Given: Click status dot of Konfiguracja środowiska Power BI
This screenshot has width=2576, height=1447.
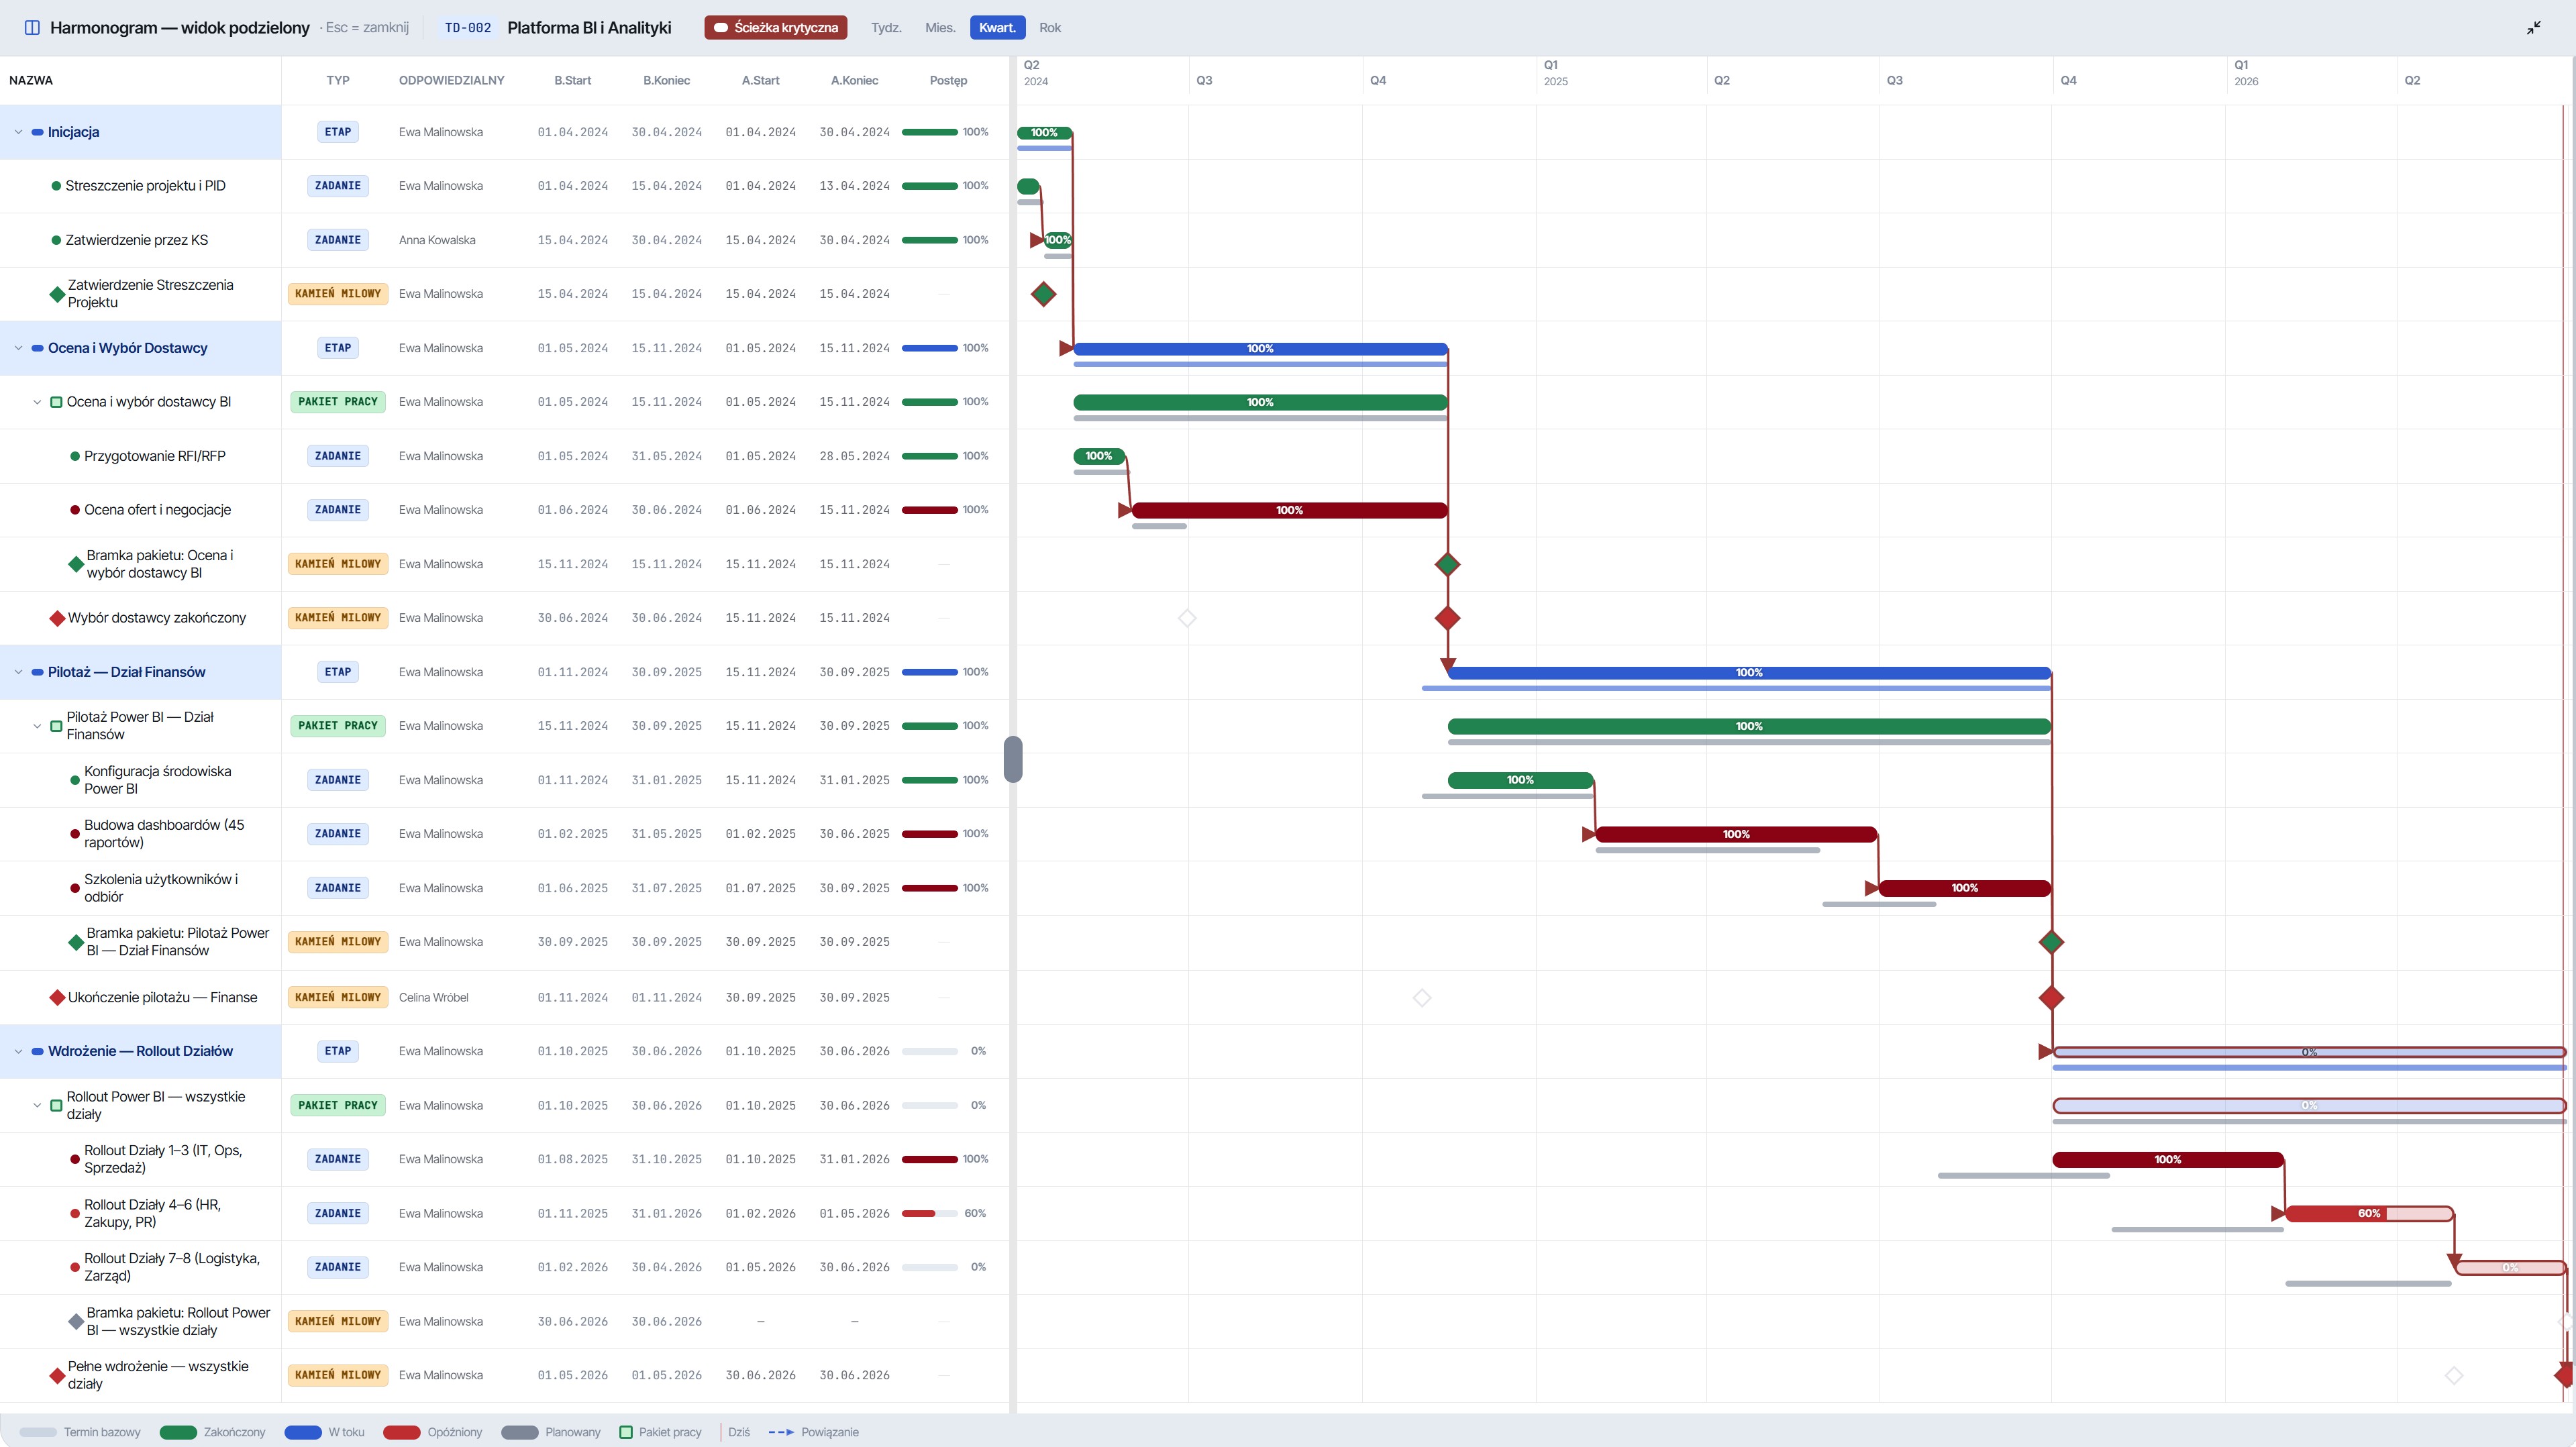Looking at the screenshot, I should point(75,780).
